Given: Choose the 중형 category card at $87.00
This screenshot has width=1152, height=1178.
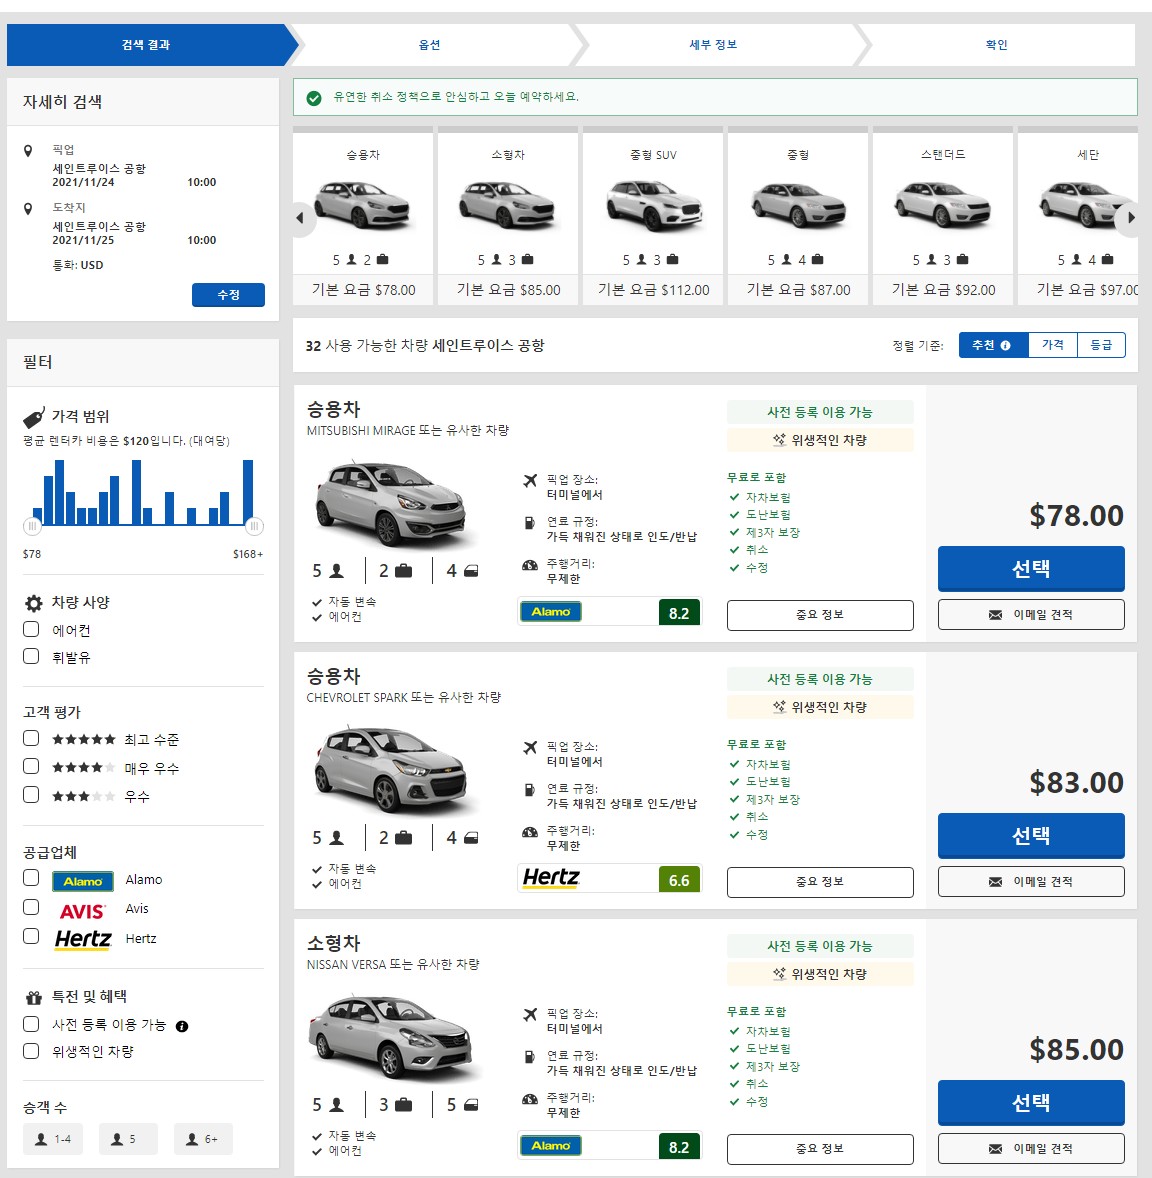Looking at the screenshot, I should pyautogui.click(x=798, y=216).
